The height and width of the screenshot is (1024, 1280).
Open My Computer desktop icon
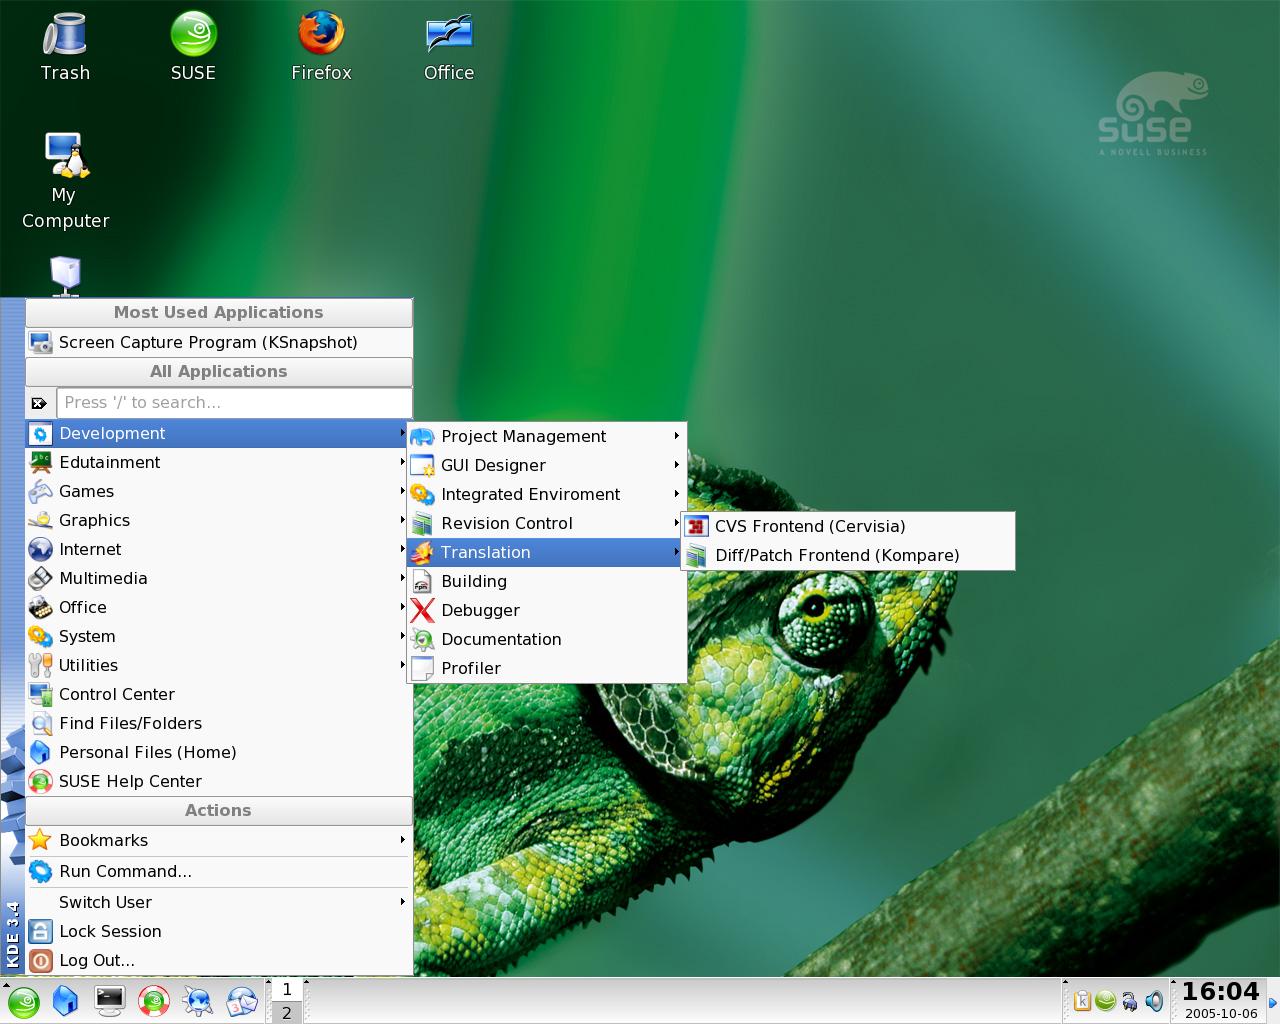pos(65,180)
